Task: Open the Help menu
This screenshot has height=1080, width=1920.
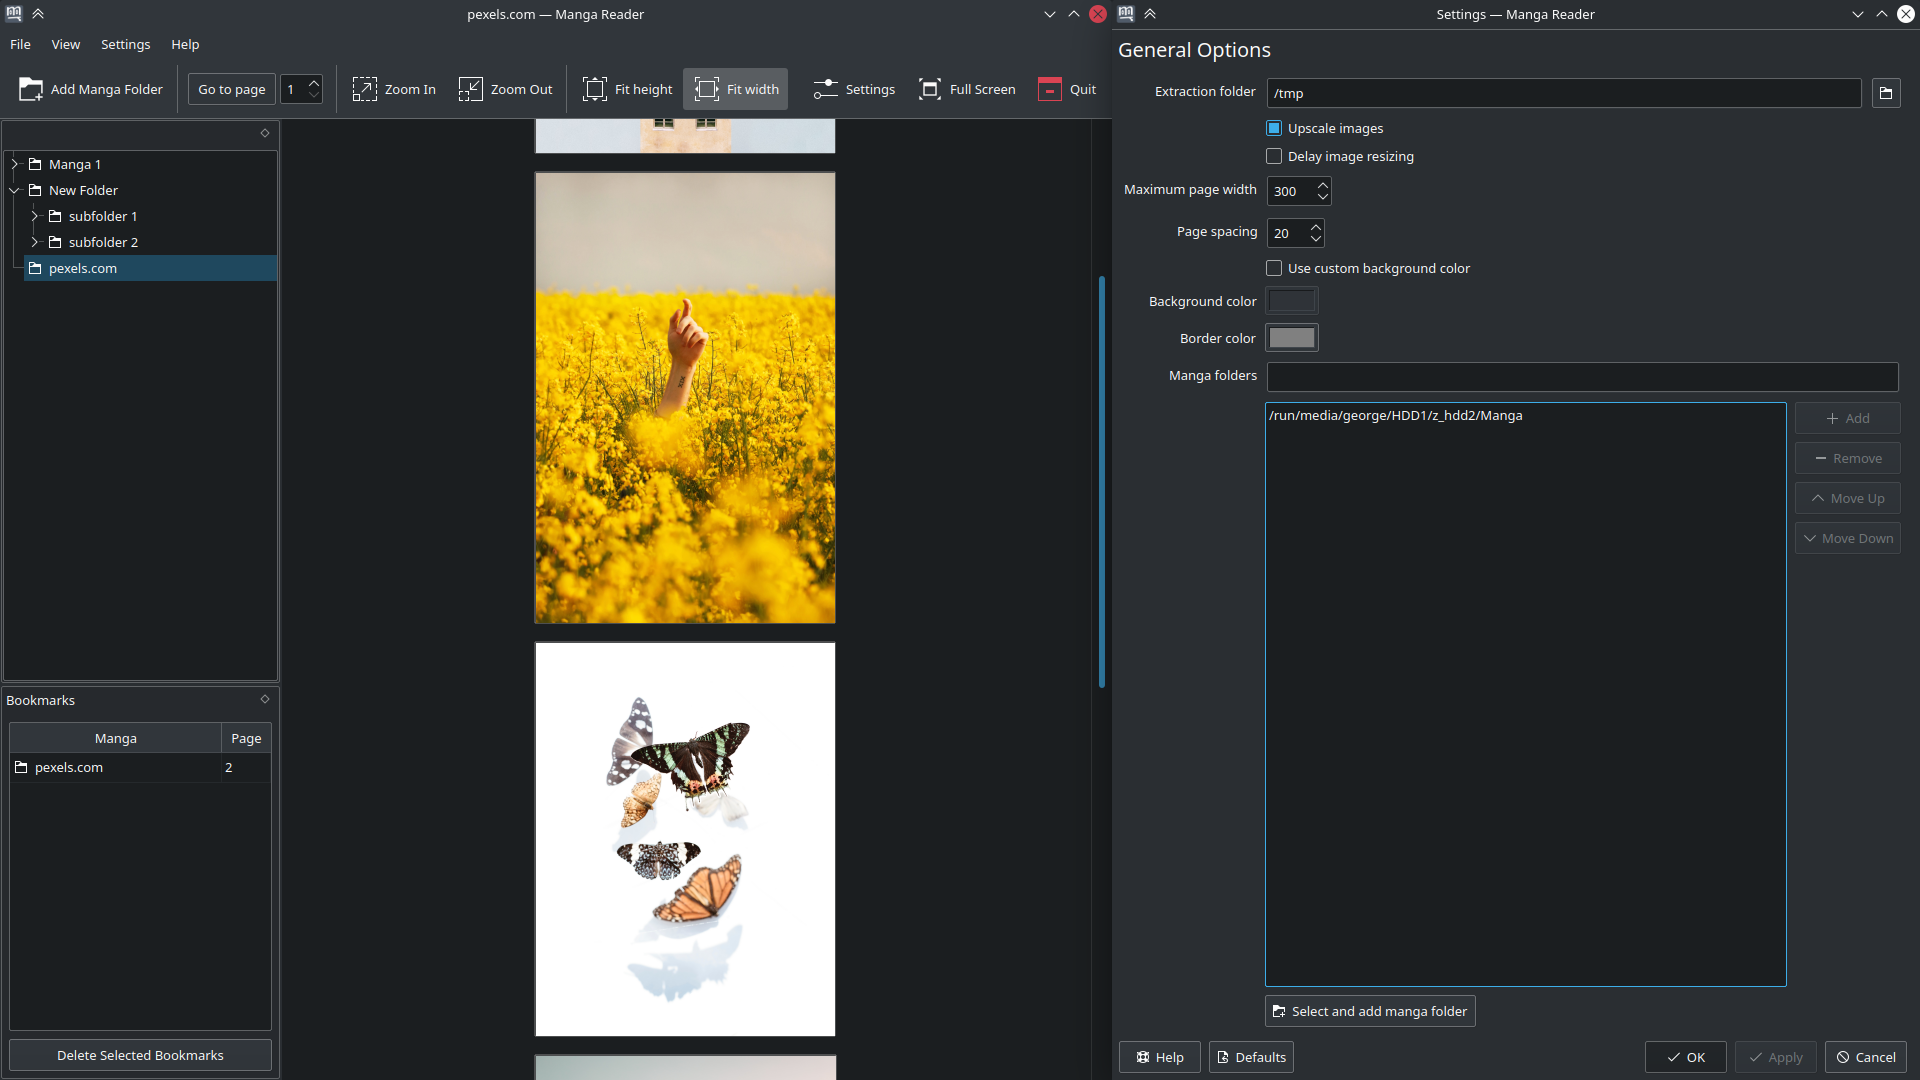Action: [x=185, y=45]
